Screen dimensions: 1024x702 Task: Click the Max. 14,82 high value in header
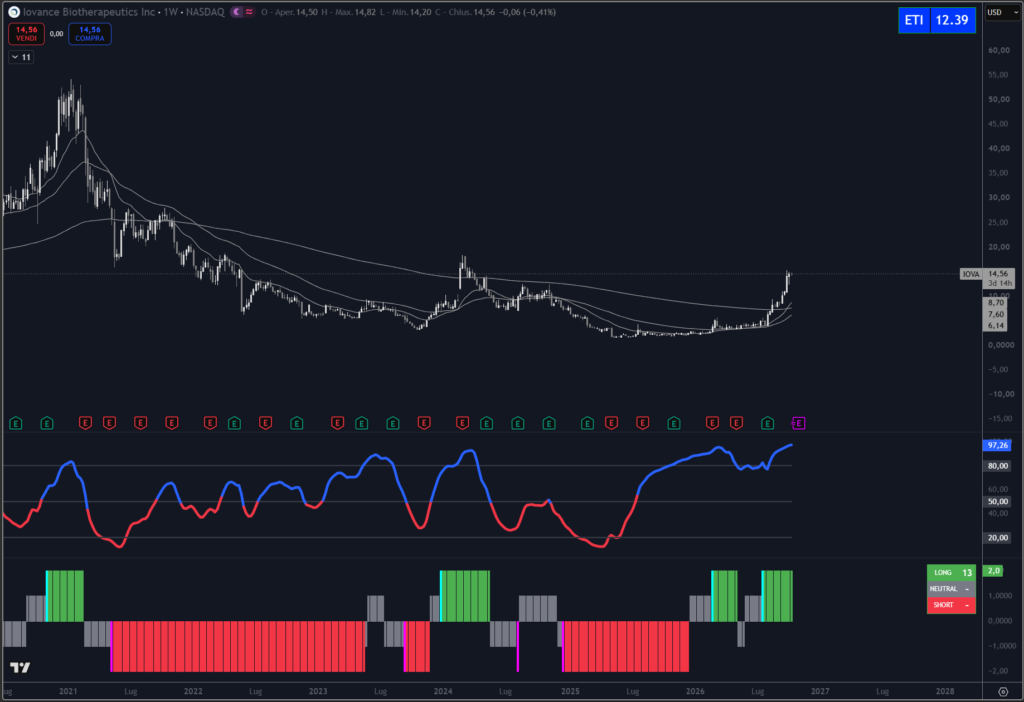(355, 12)
